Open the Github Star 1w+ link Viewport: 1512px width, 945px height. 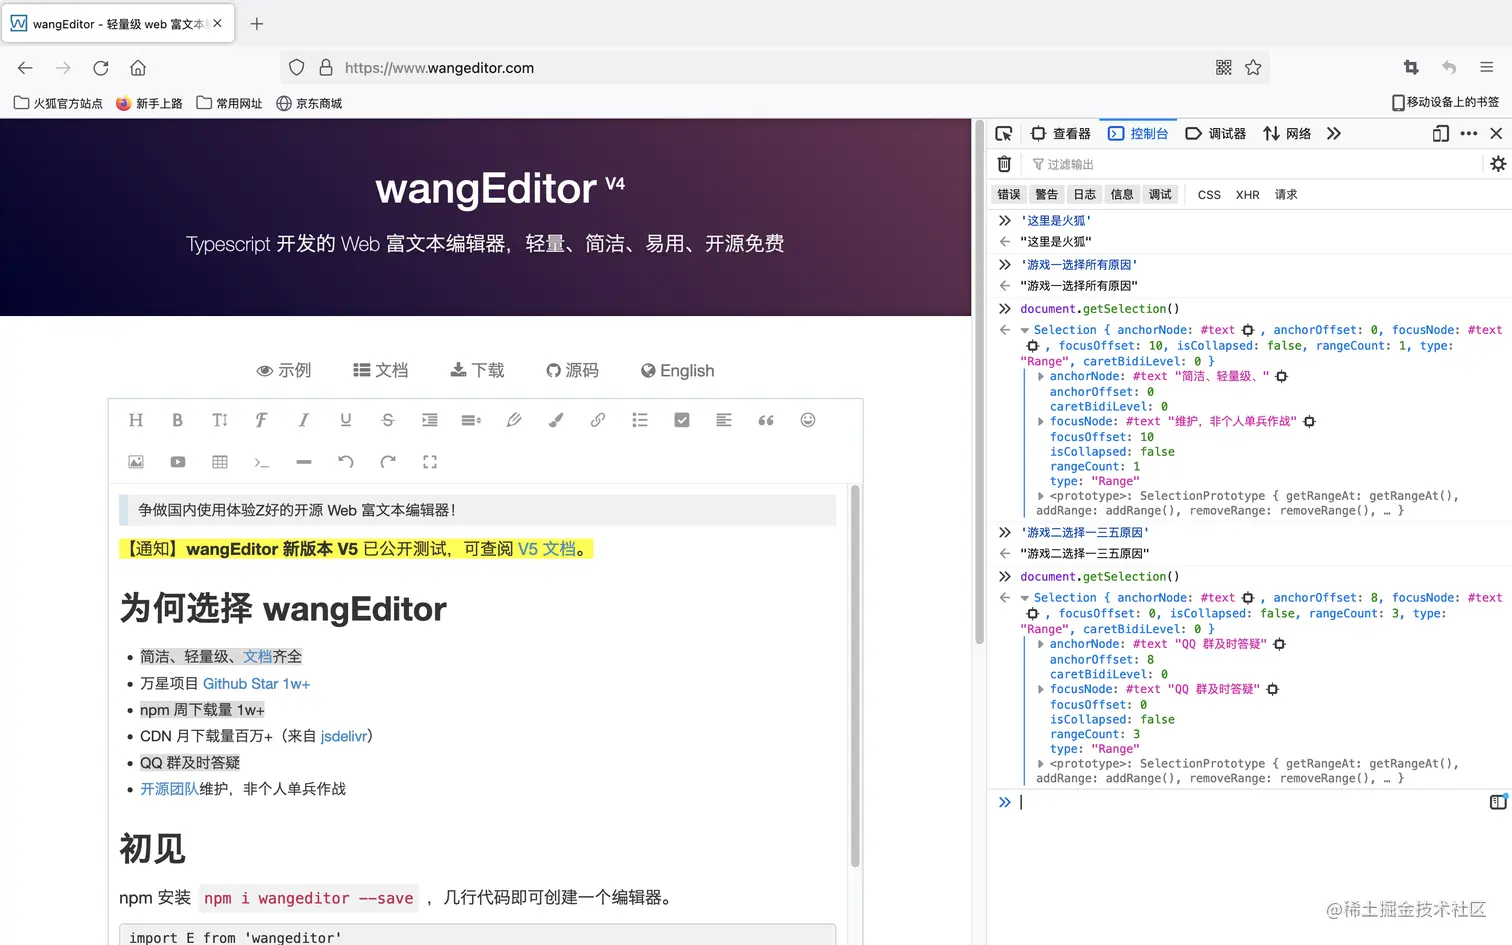coord(256,683)
